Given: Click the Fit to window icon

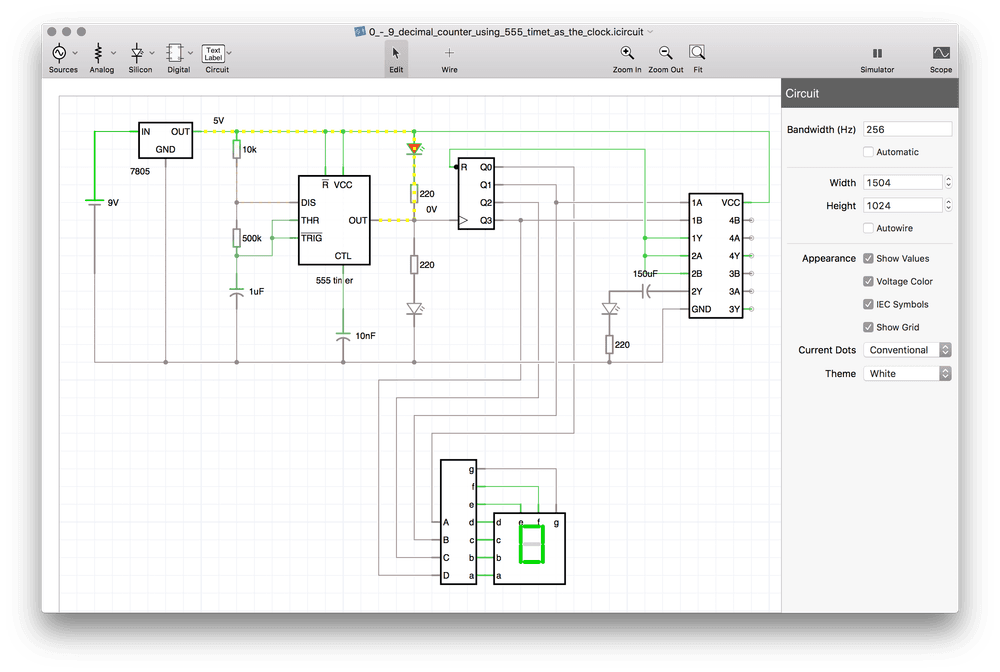Looking at the screenshot, I should pos(697,53).
